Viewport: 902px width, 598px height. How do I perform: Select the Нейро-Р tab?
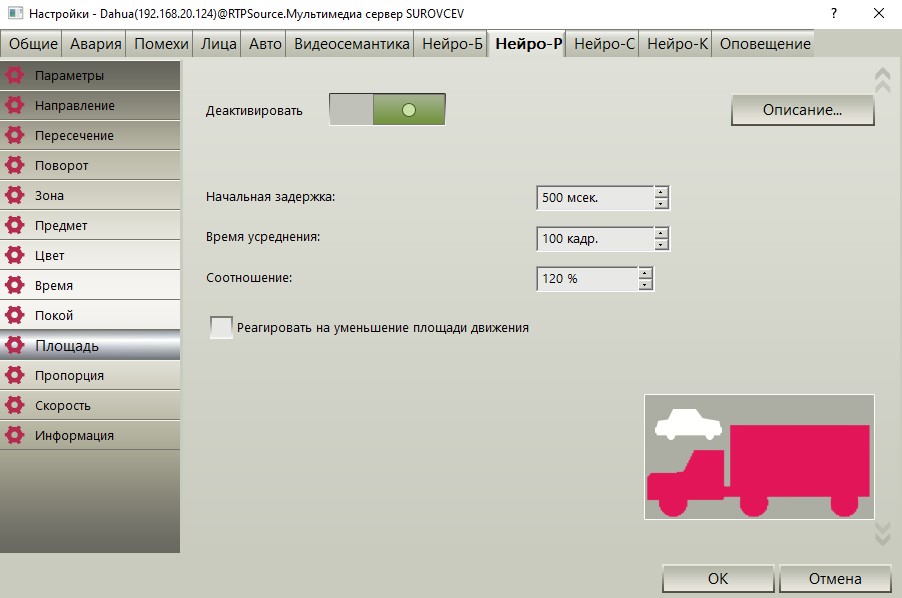pyautogui.click(x=528, y=44)
